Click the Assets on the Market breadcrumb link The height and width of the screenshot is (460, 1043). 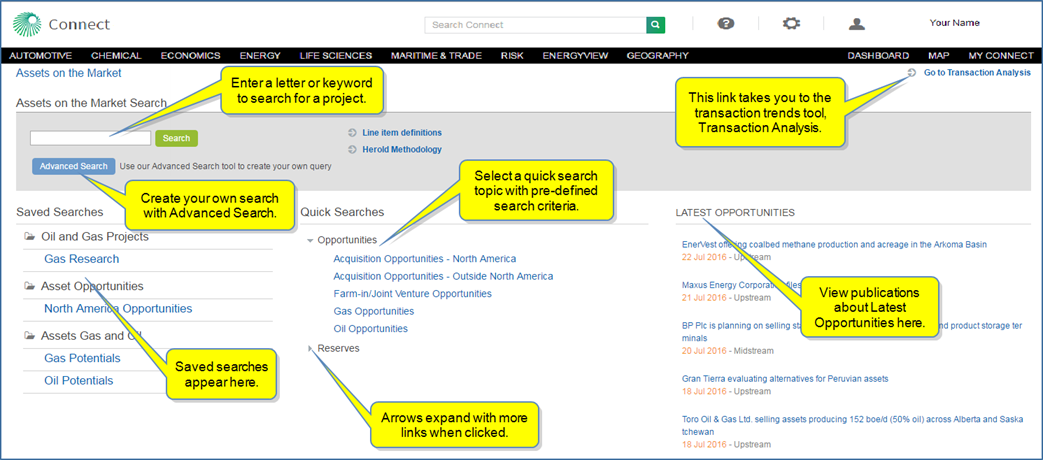(69, 73)
